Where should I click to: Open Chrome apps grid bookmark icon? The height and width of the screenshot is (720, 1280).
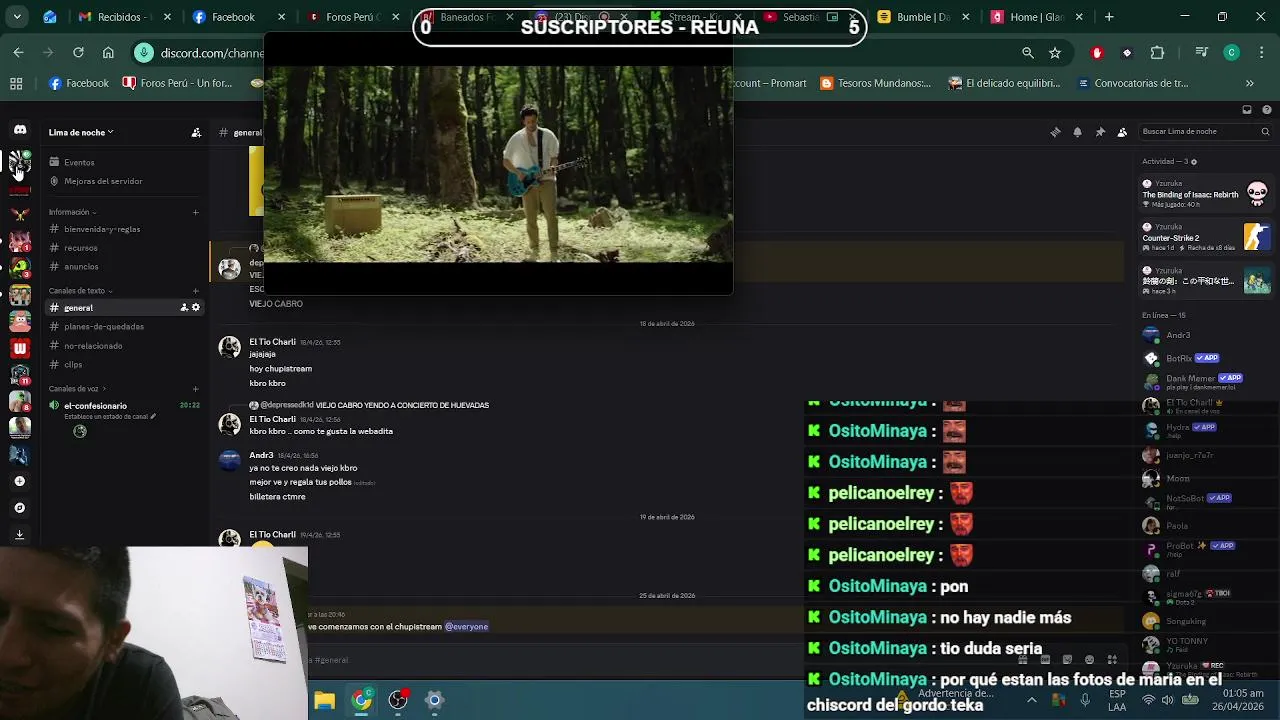(16, 84)
